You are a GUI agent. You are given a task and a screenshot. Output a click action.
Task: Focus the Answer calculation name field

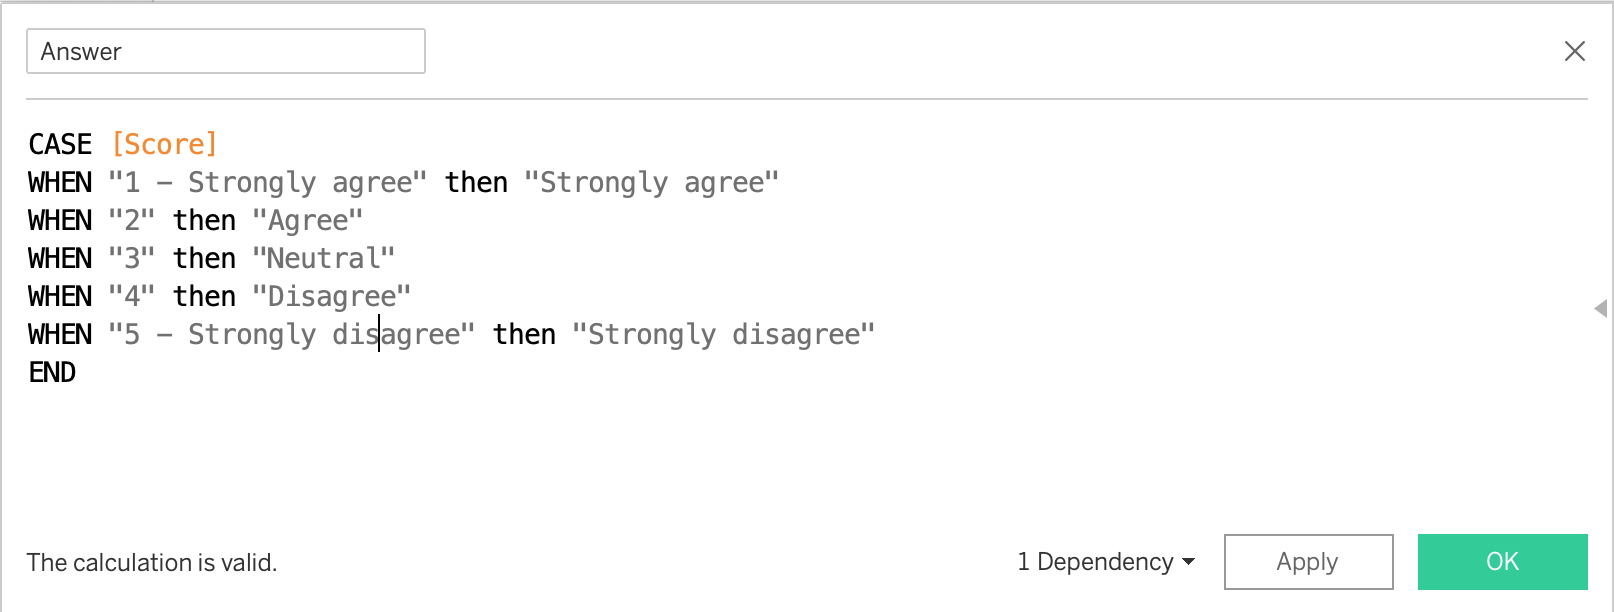226,51
